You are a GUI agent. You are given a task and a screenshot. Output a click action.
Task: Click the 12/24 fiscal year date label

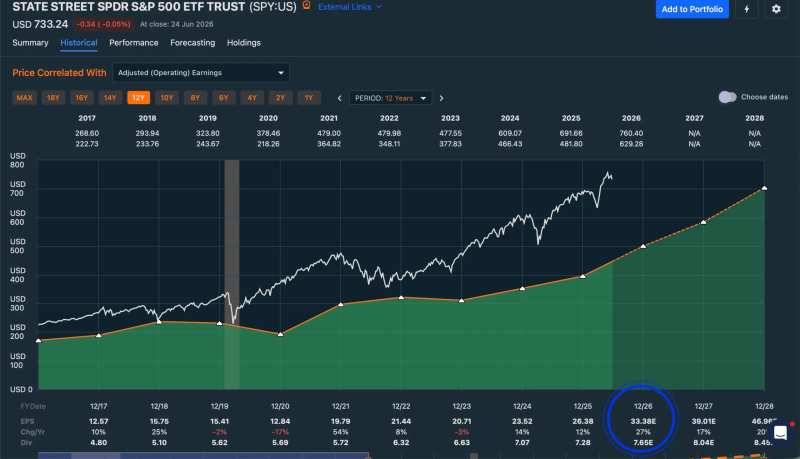(522, 406)
